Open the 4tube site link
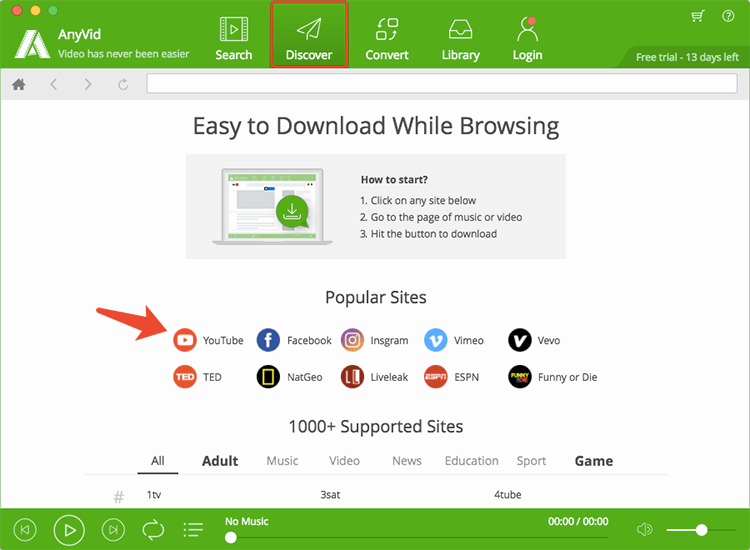This screenshot has width=750, height=550. click(507, 495)
